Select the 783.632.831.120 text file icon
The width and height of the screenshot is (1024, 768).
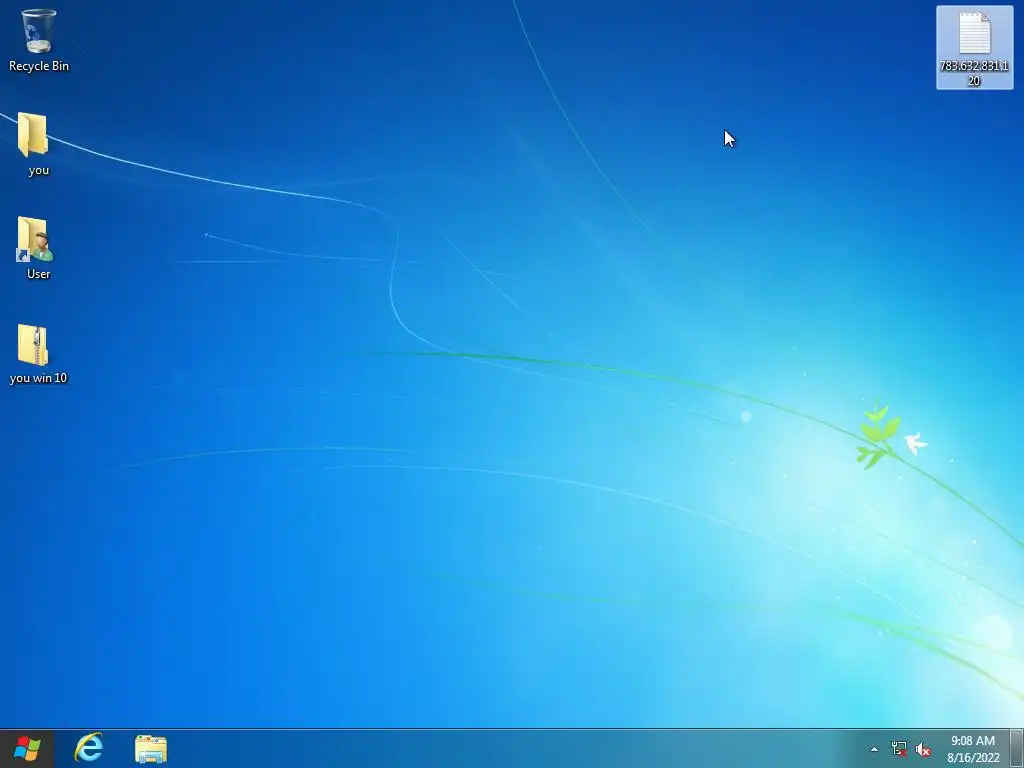tap(974, 48)
